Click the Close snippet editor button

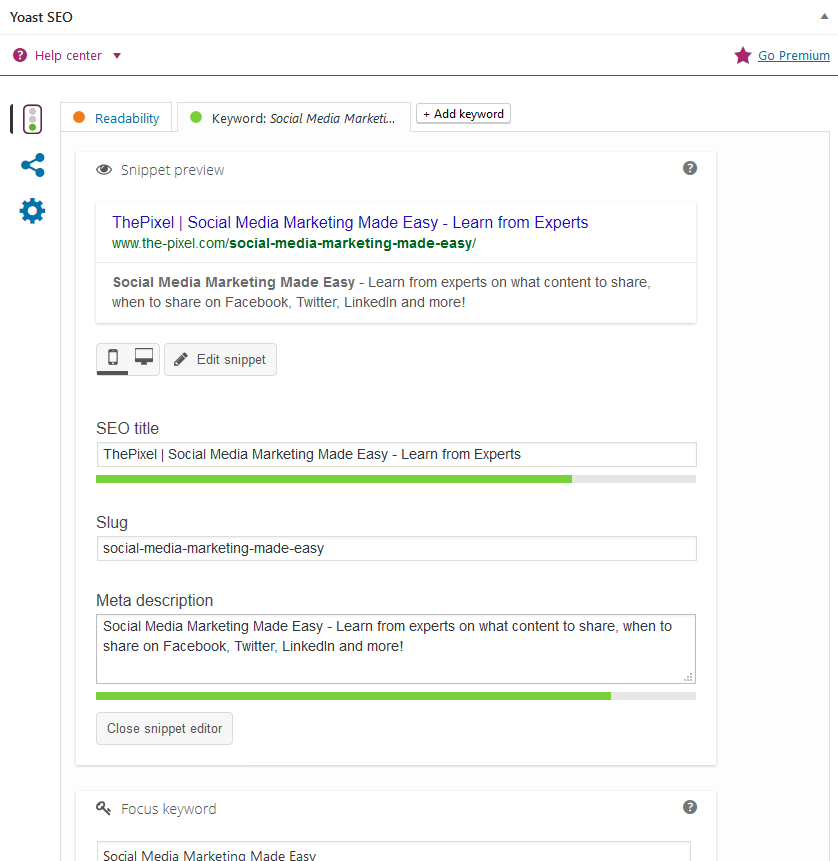coord(164,729)
